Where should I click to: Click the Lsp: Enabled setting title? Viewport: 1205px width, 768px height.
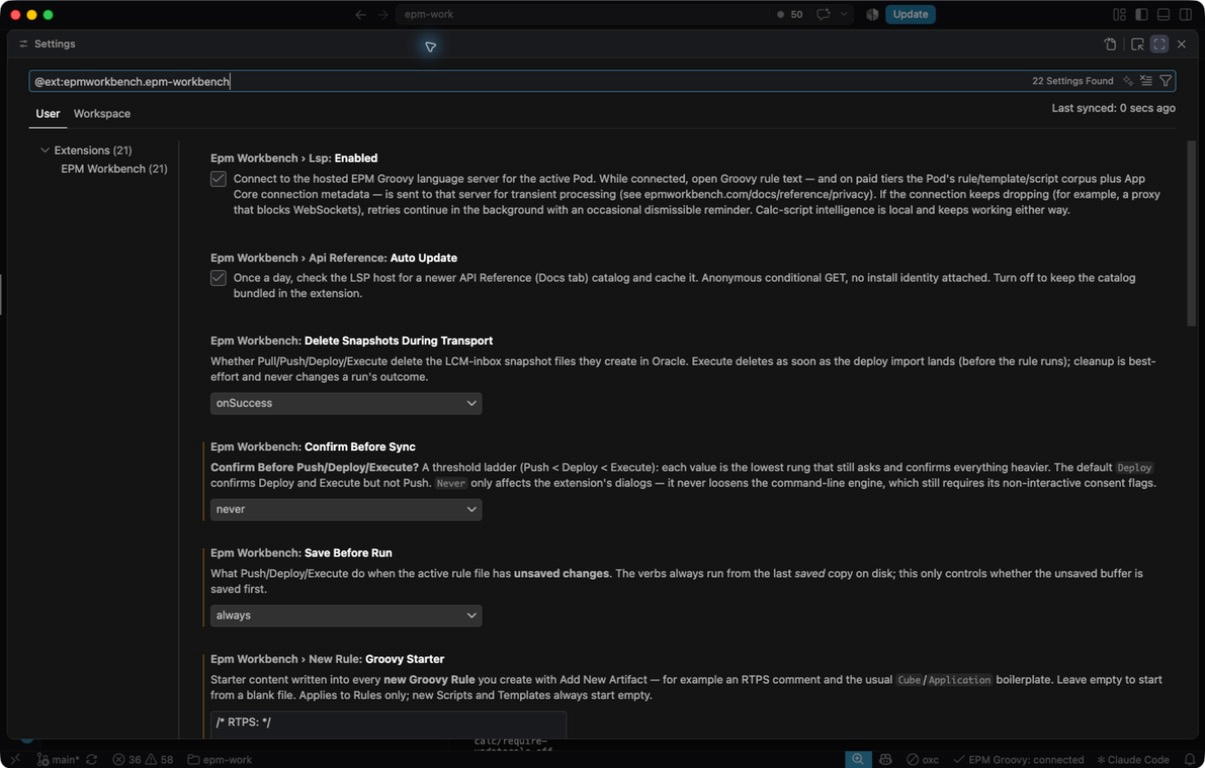294,158
